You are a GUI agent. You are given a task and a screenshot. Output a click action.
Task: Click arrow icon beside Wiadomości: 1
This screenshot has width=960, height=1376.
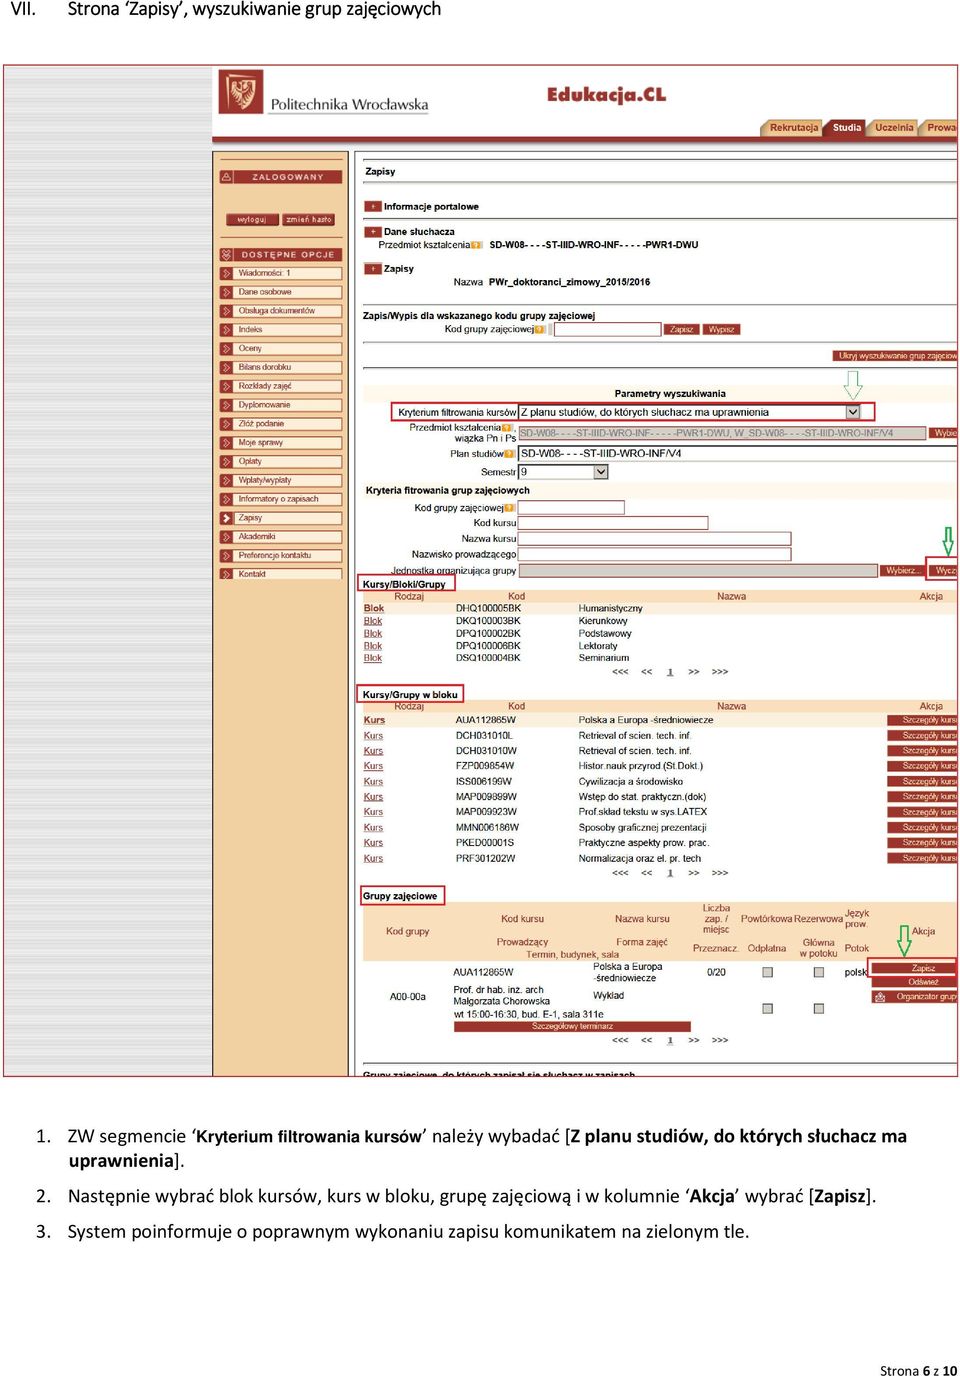[227, 273]
